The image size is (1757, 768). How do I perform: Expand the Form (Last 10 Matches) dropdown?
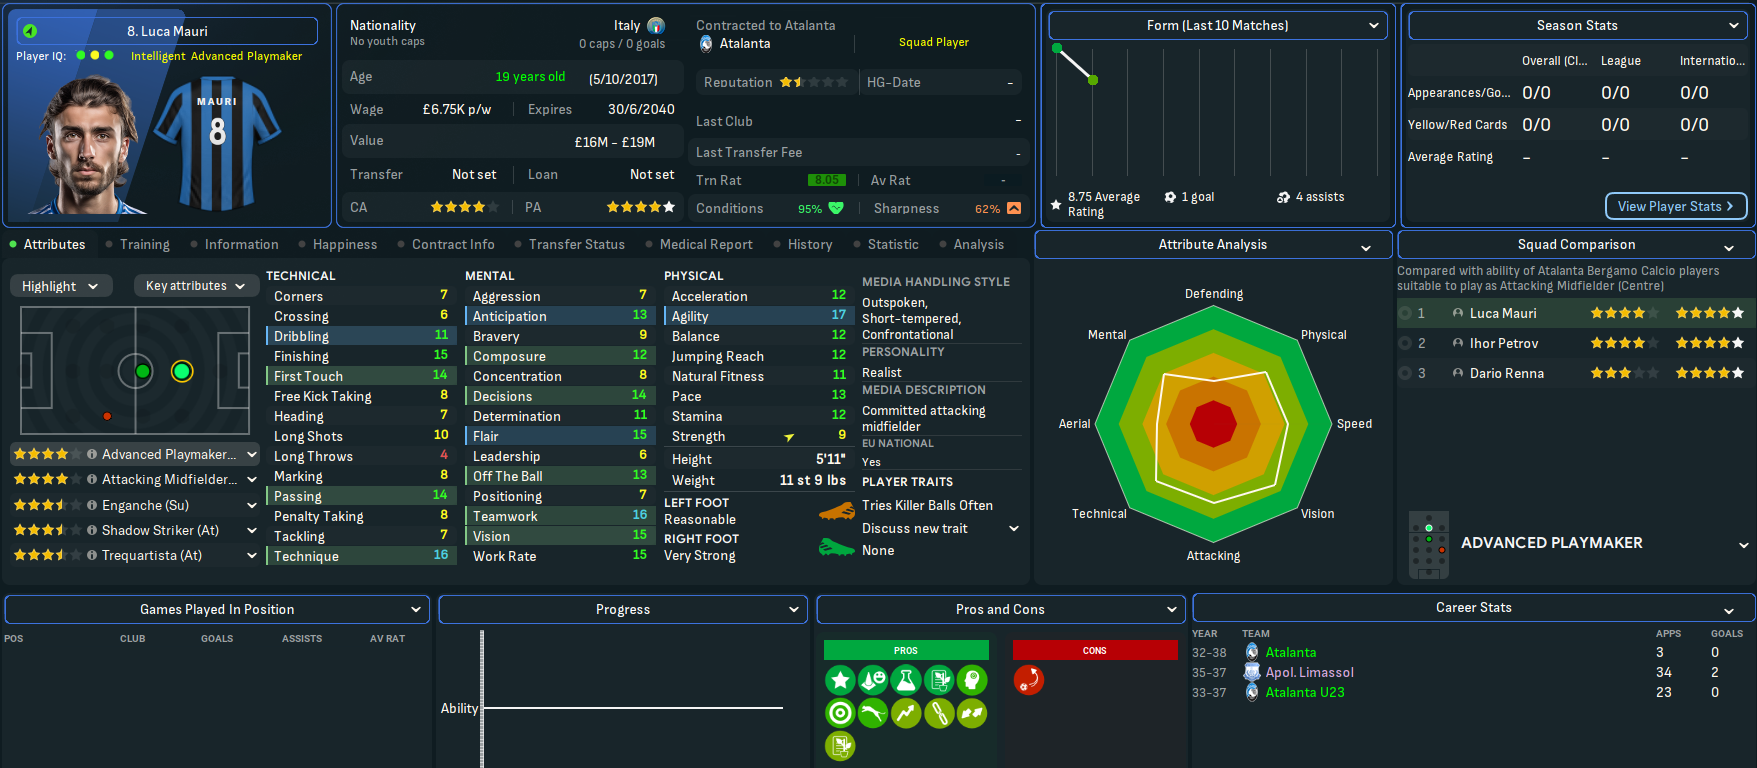click(x=1217, y=26)
